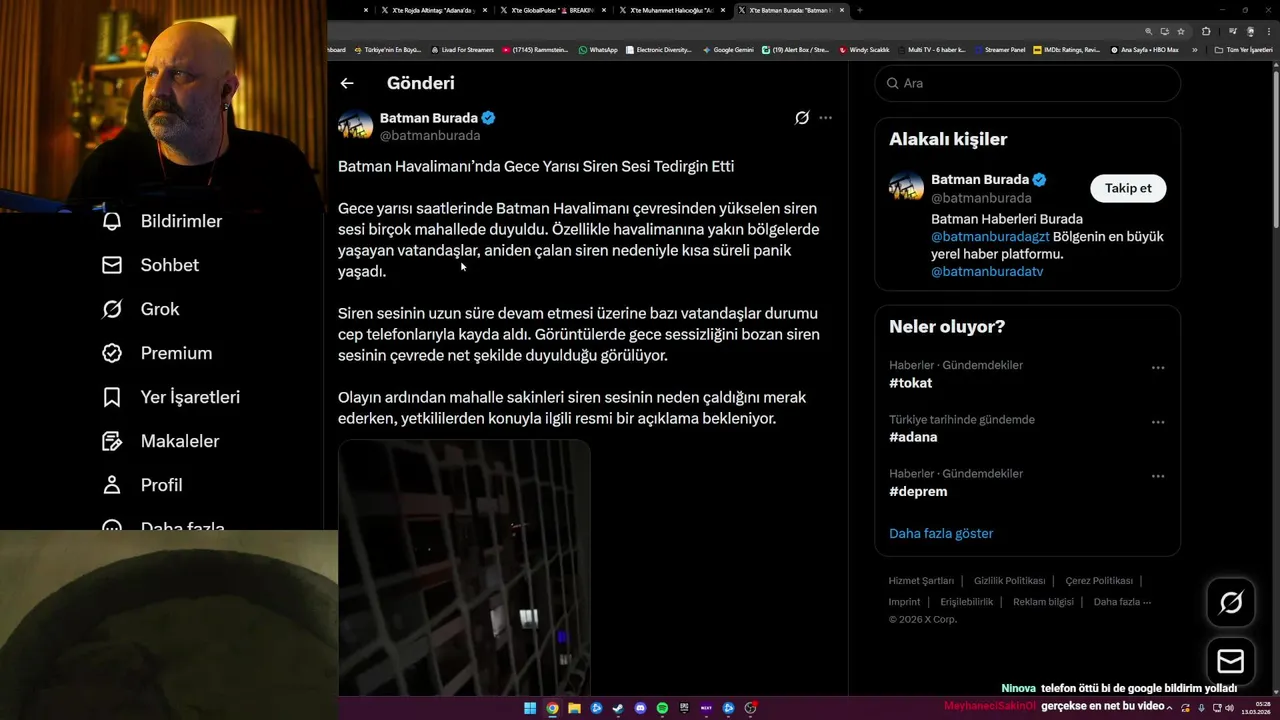Open the taskbar clock and date
Screen dimensions: 1280x720
click(x=1257, y=708)
